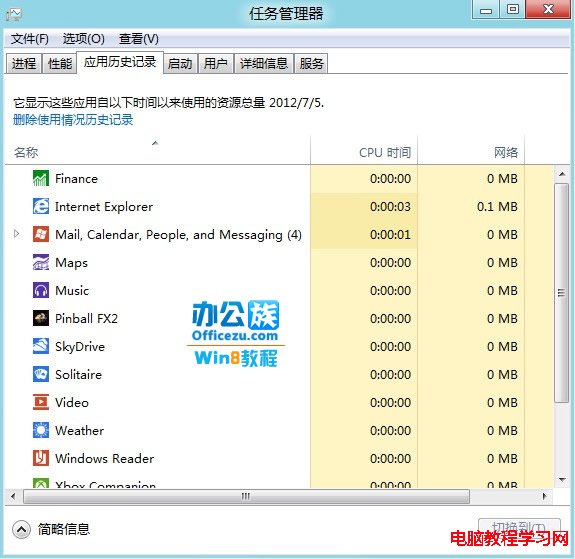Select the Windows Reader row name
The image size is (575, 559).
(x=105, y=458)
